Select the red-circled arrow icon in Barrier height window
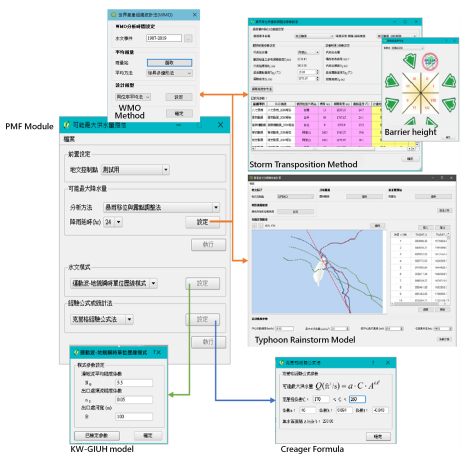Screen dimensions: 470x470 click(430, 61)
